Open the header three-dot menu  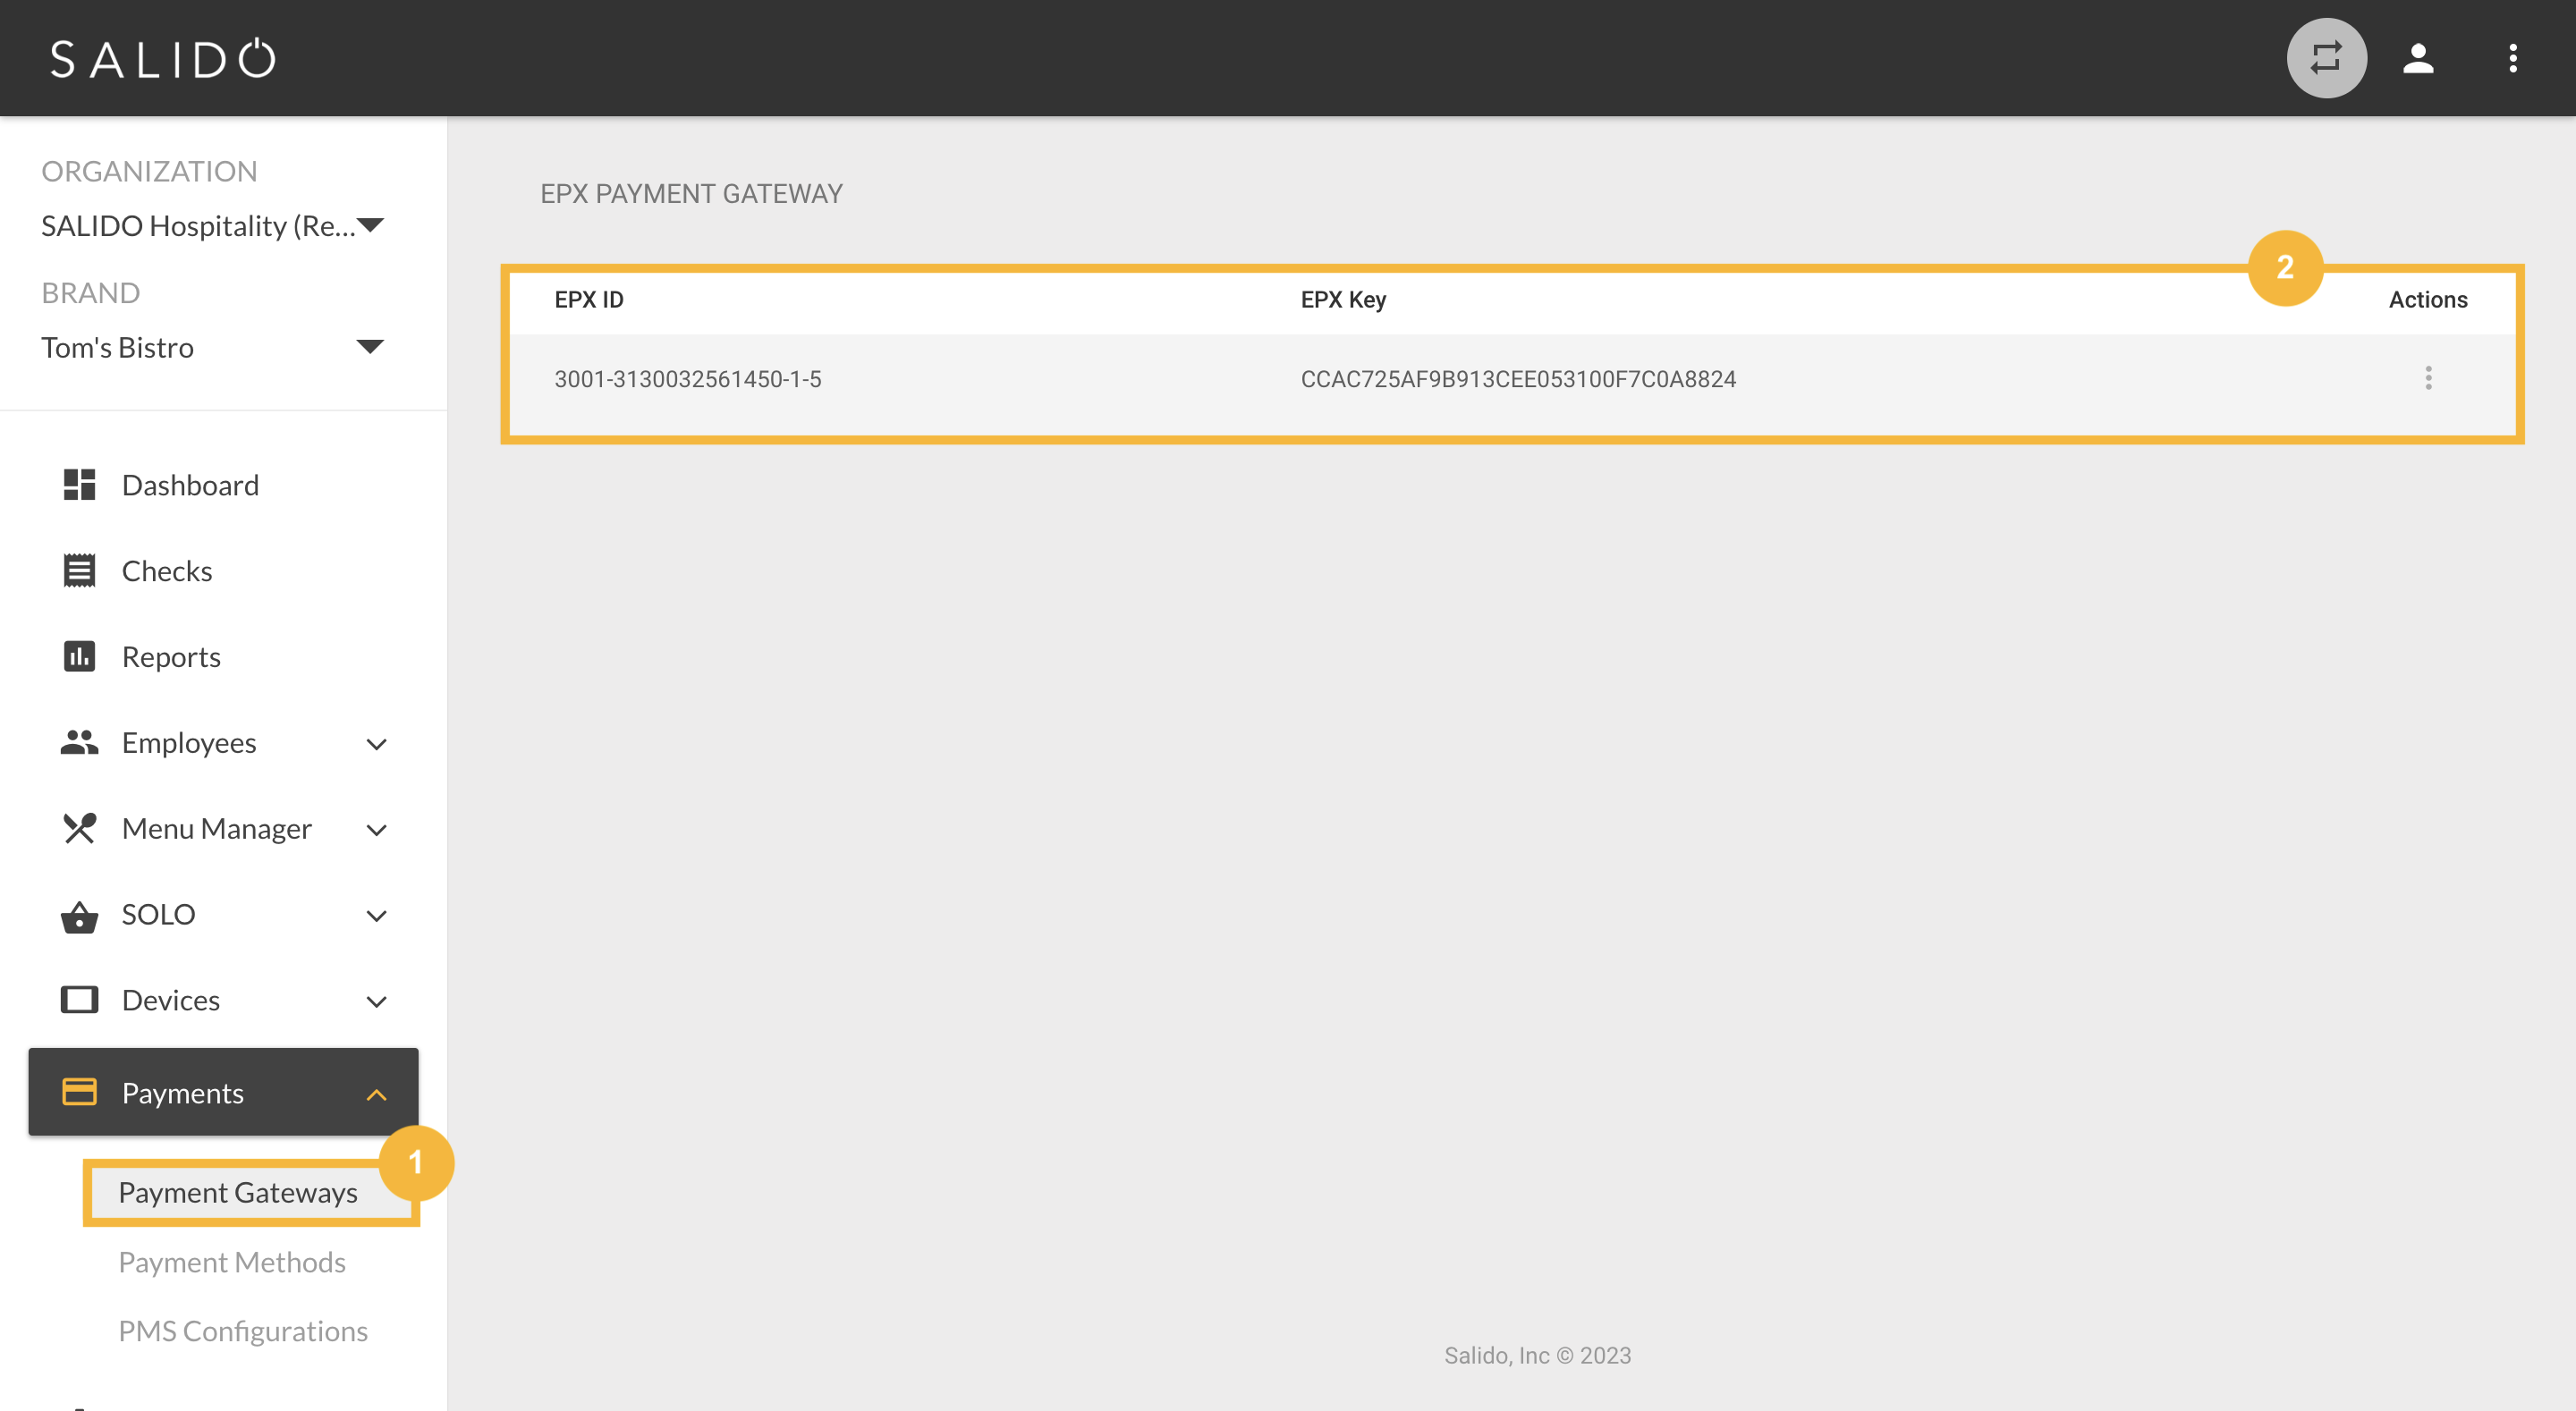[2512, 58]
